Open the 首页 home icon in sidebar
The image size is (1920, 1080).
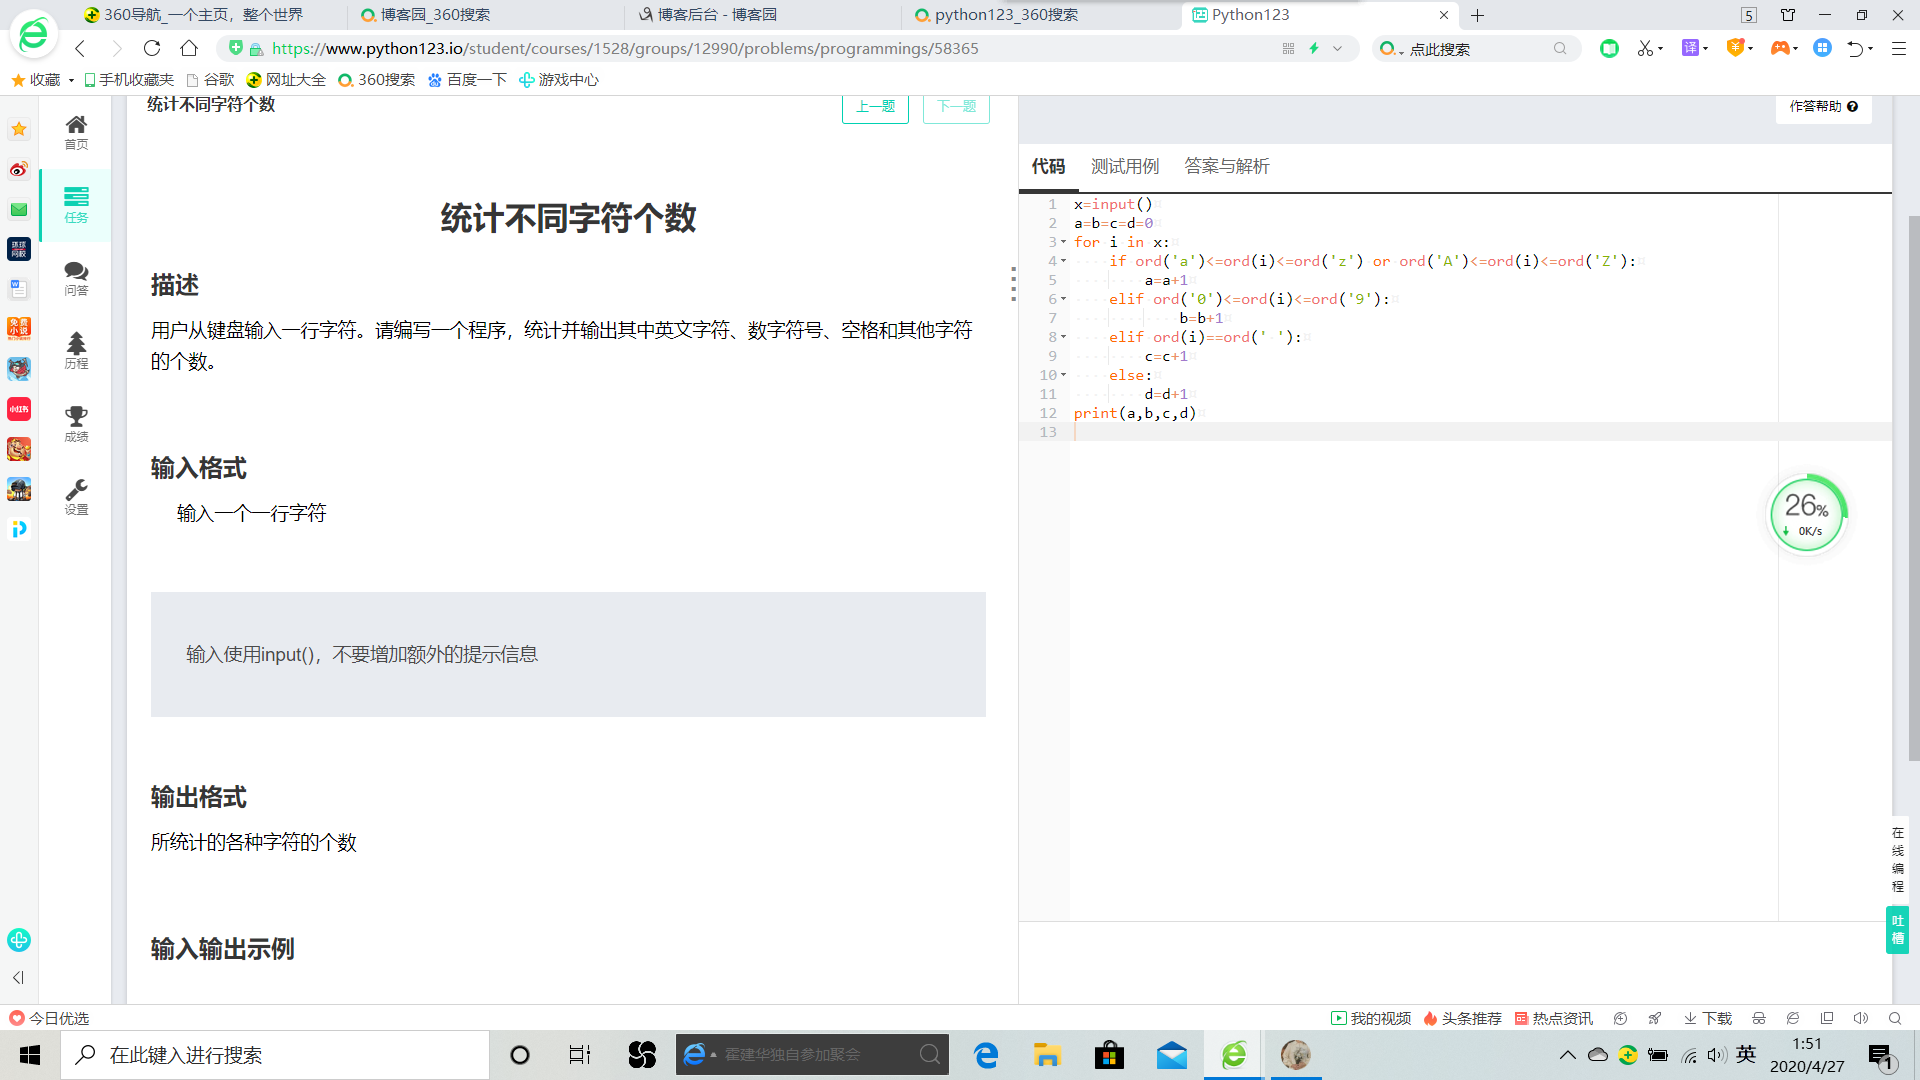76,131
